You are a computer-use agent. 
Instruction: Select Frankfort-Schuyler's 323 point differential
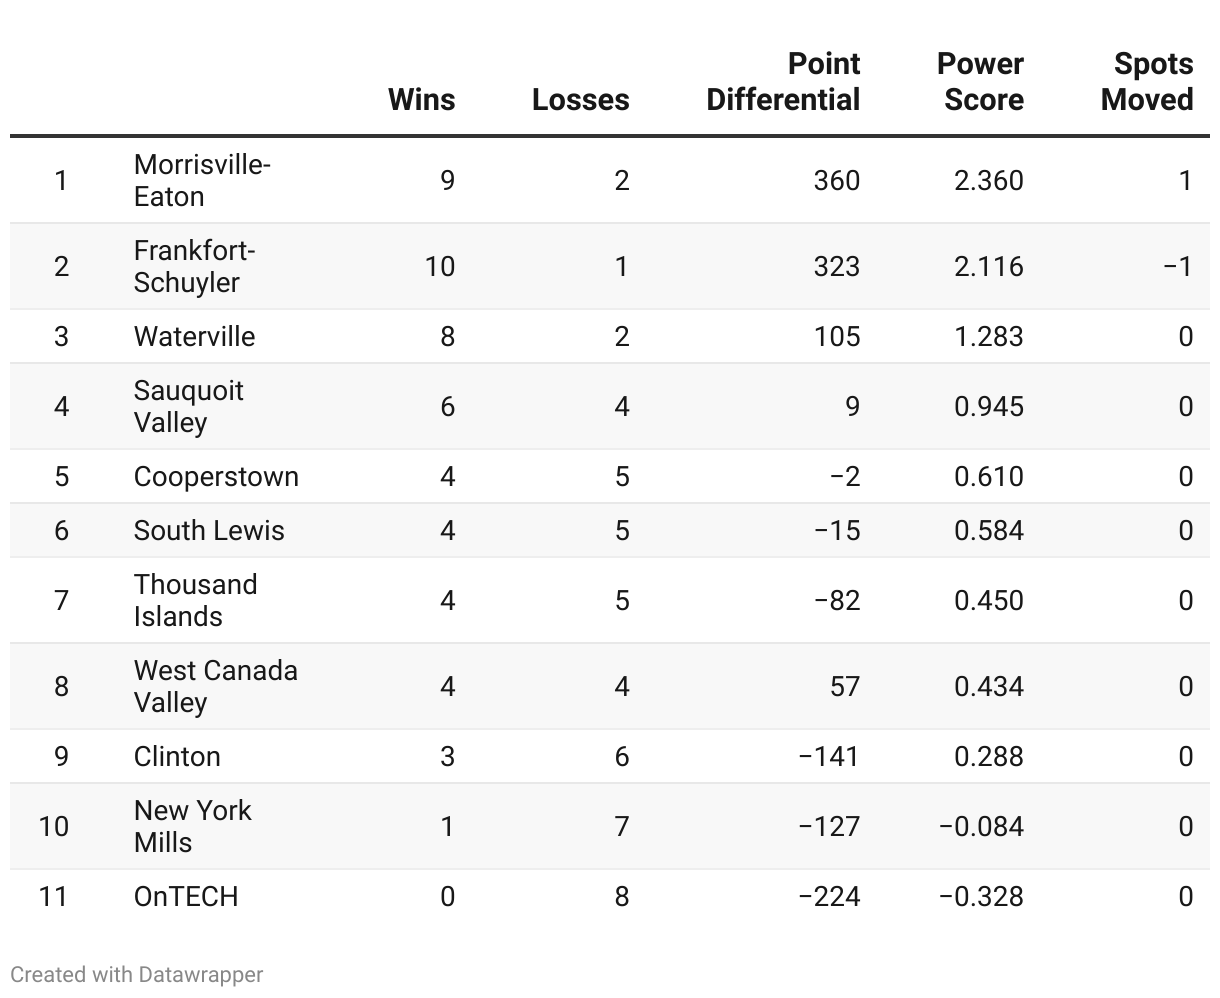pos(837,266)
